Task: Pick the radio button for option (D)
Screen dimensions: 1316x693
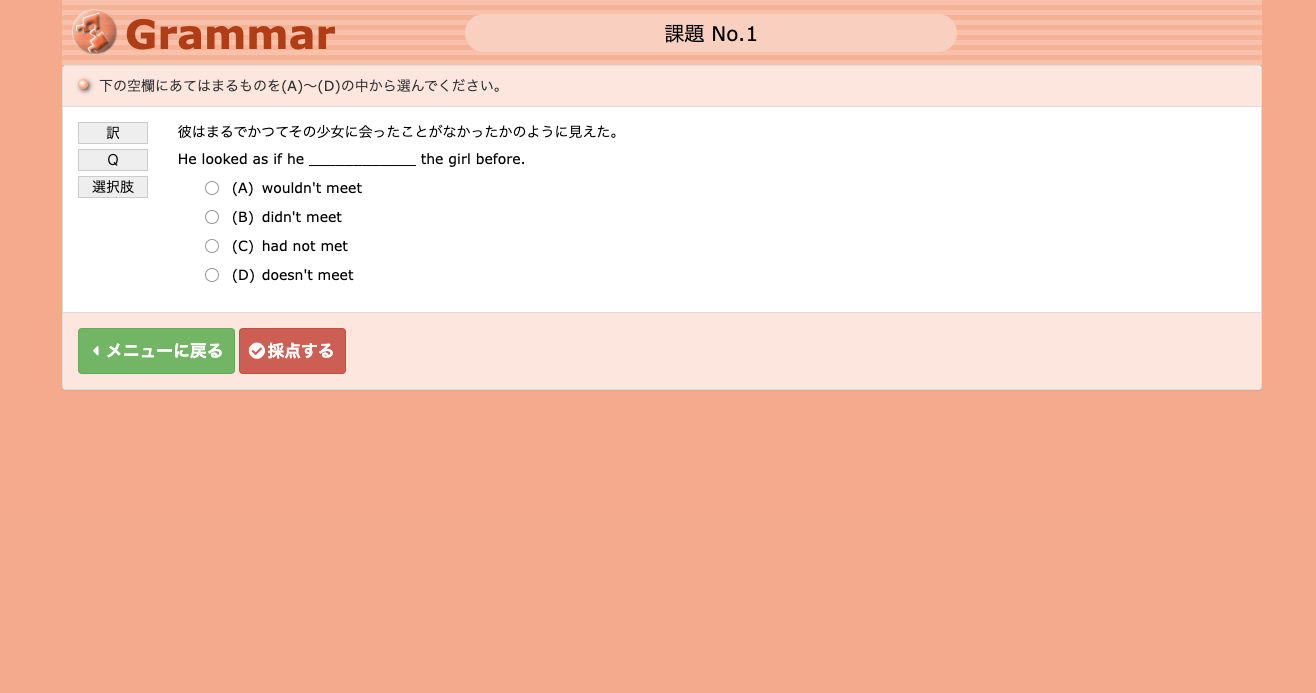Action: click(212, 275)
